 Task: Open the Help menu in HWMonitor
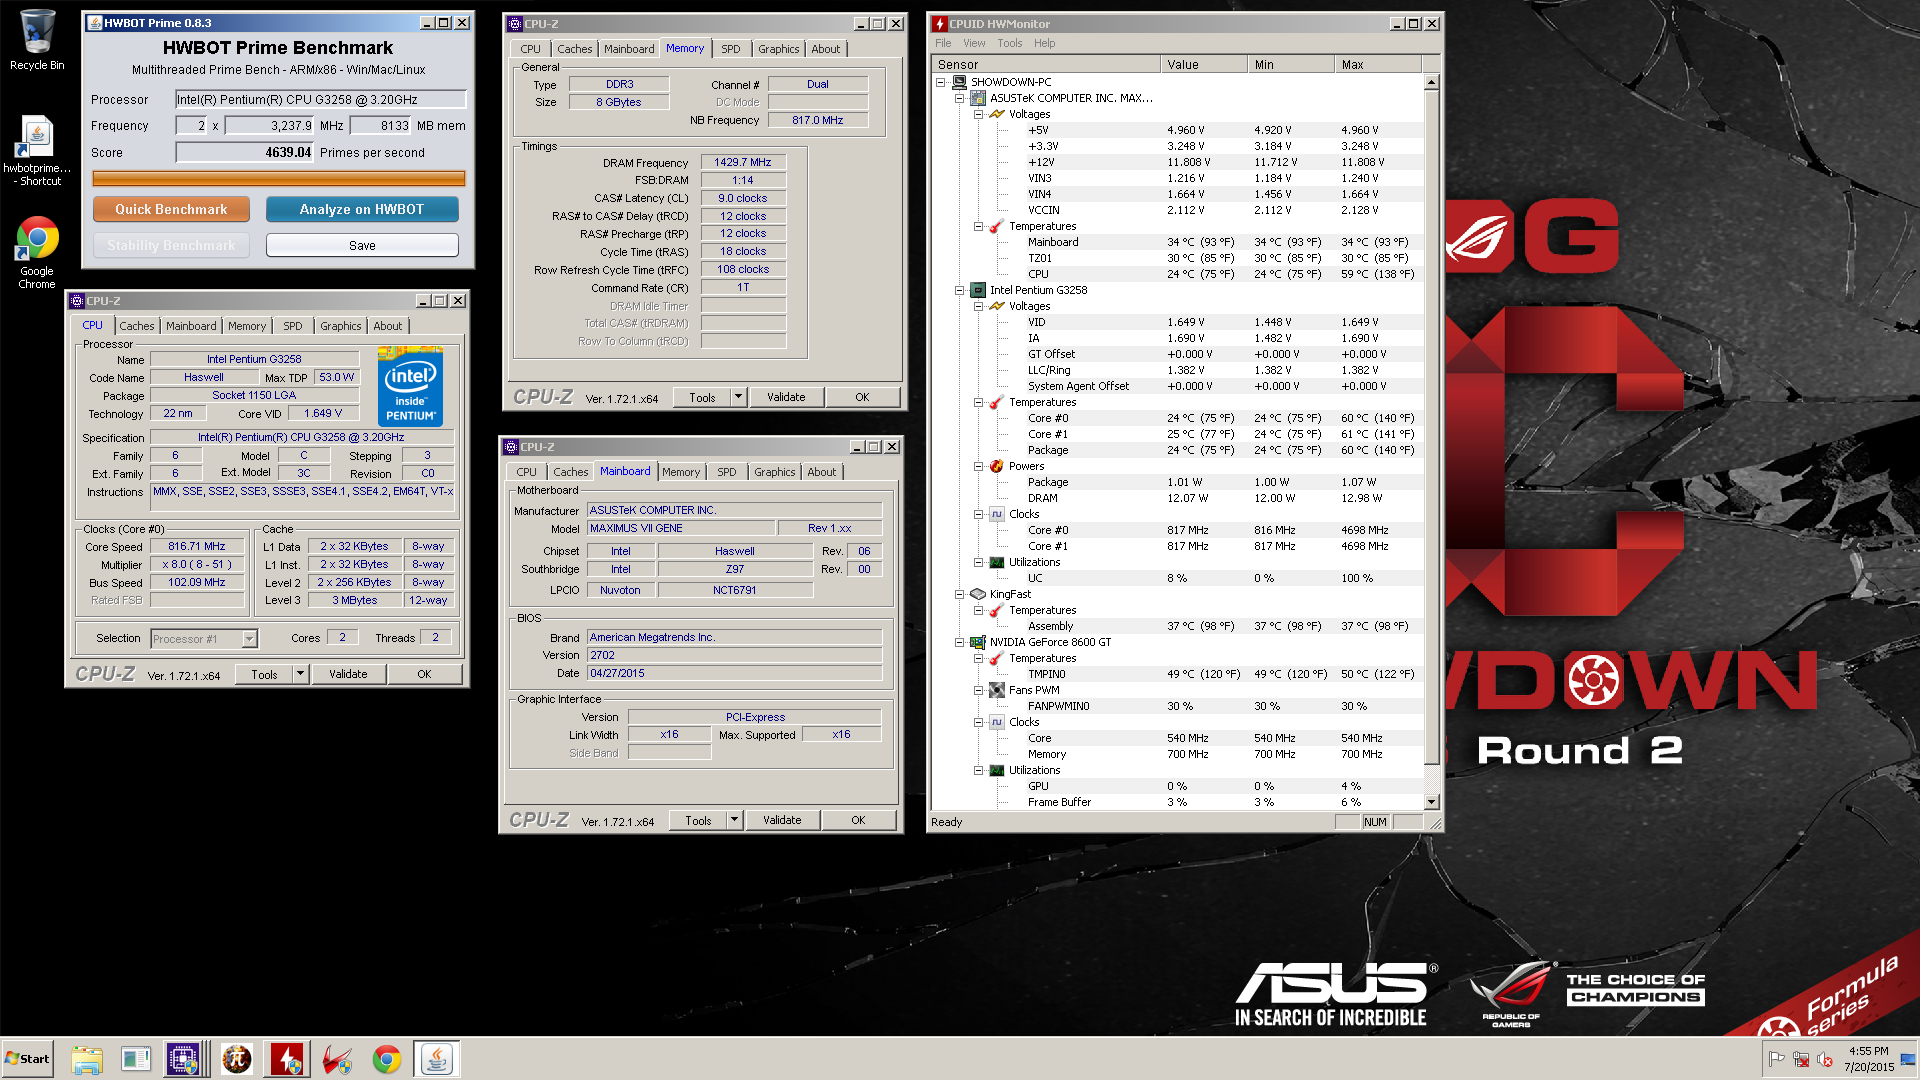click(1044, 43)
